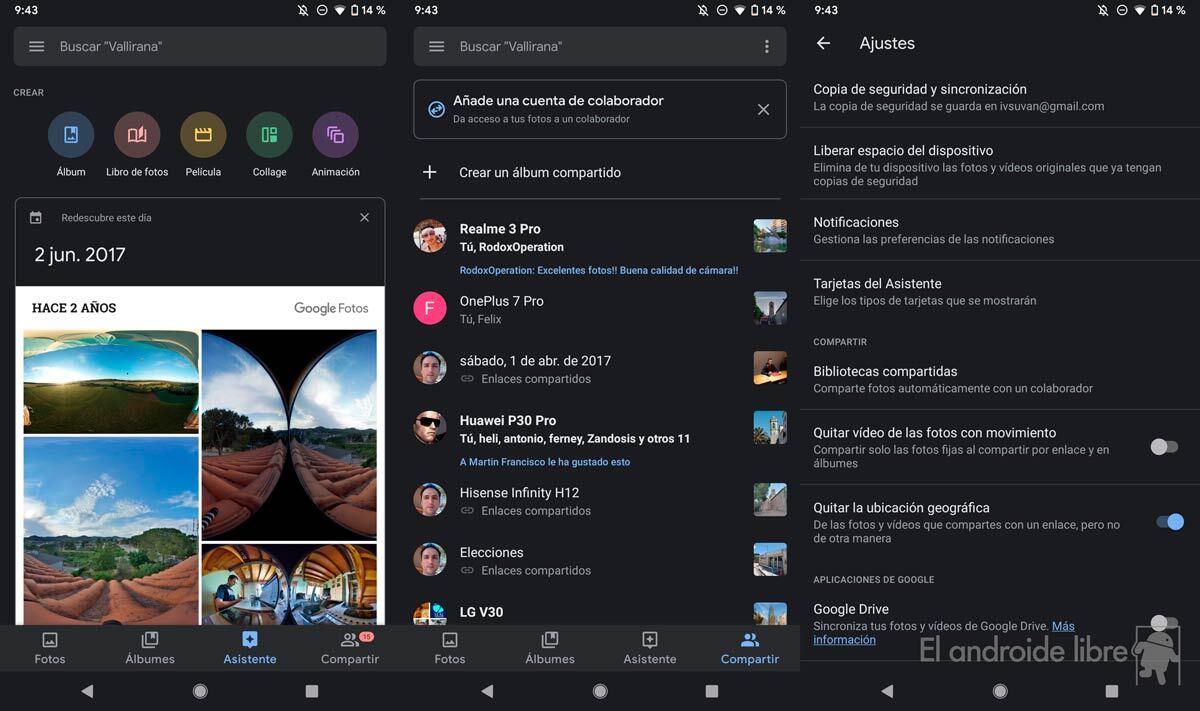Tap the Libro de fotos create icon
Viewport: 1200px width, 711px height.
coord(137,135)
